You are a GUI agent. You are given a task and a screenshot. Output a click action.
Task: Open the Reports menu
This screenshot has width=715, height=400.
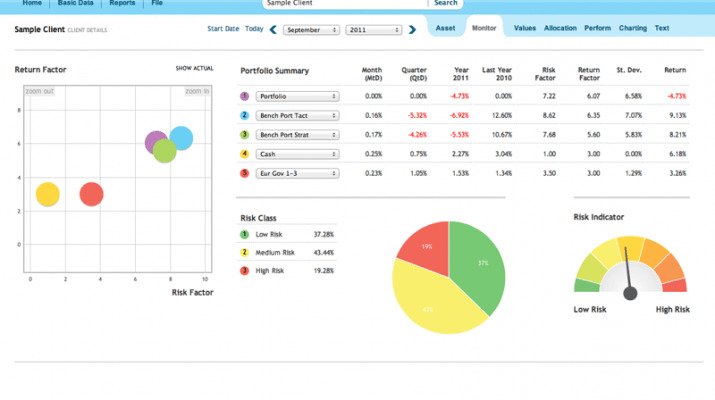click(x=122, y=4)
